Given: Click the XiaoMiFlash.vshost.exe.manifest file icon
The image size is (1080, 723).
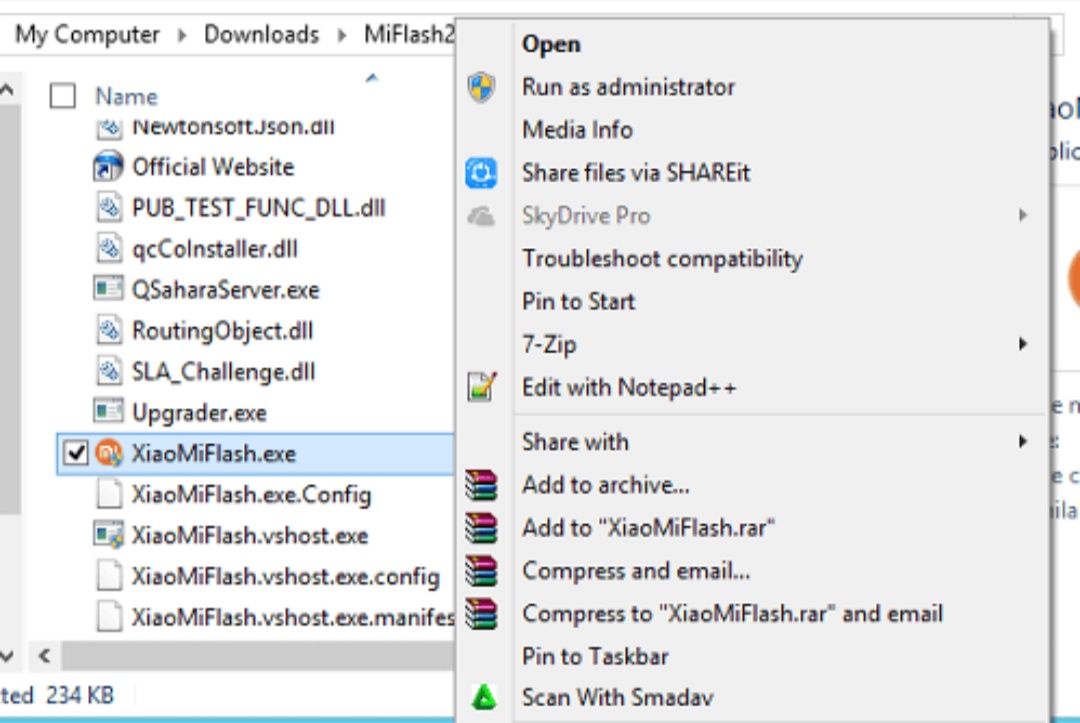Looking at the screenshot, I should pos(109,616).
